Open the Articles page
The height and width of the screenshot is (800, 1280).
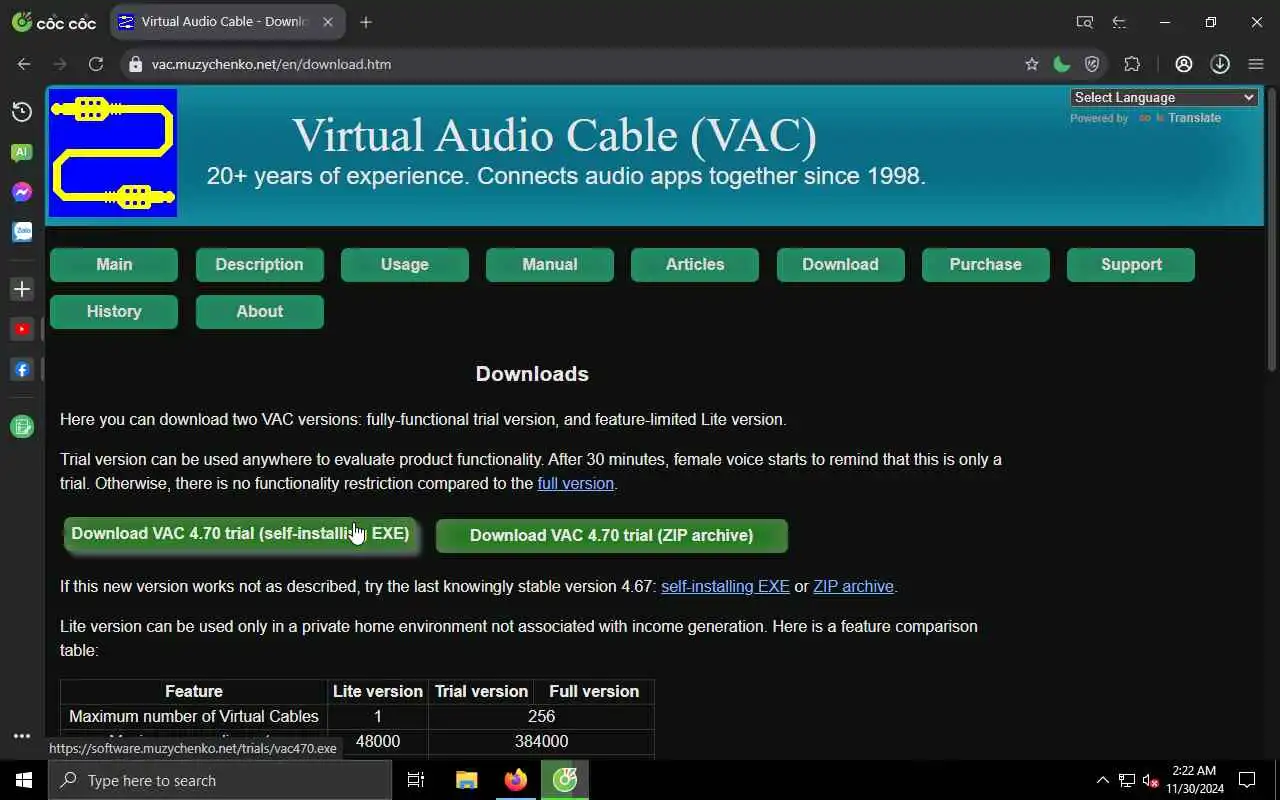[695, 265]
